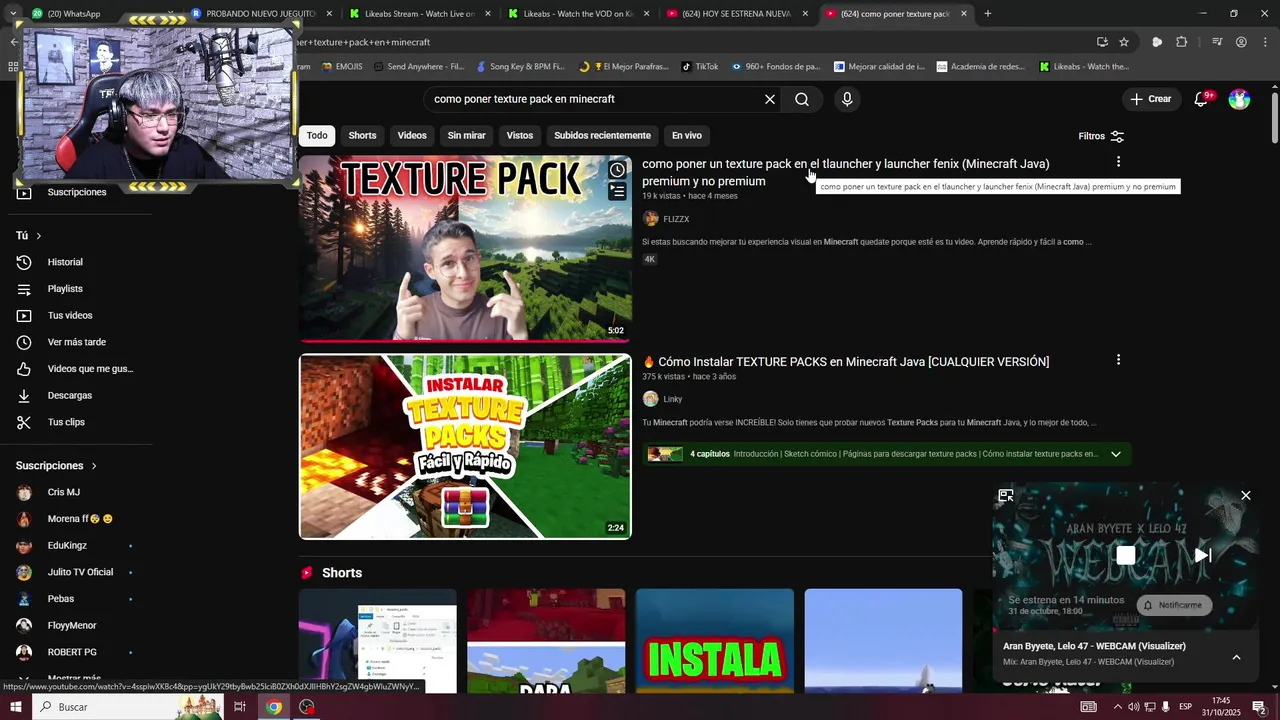
Task: Expand the Suscripciones section heading
Action: pyautogui.click(x=56, y=466)
